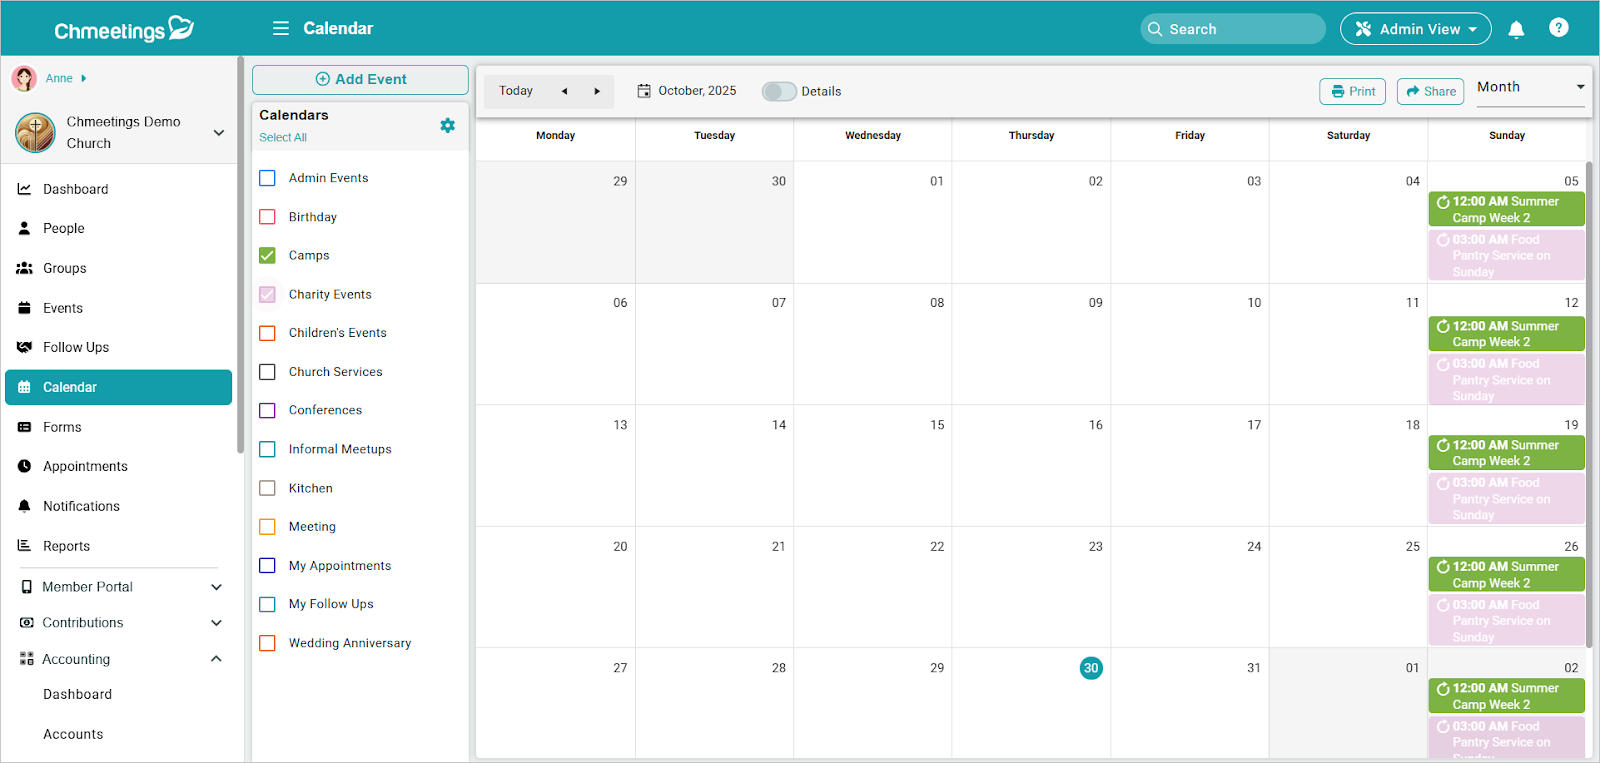Click the notifications bell icon
1600x763 pixels.
tap(1516, 29)
